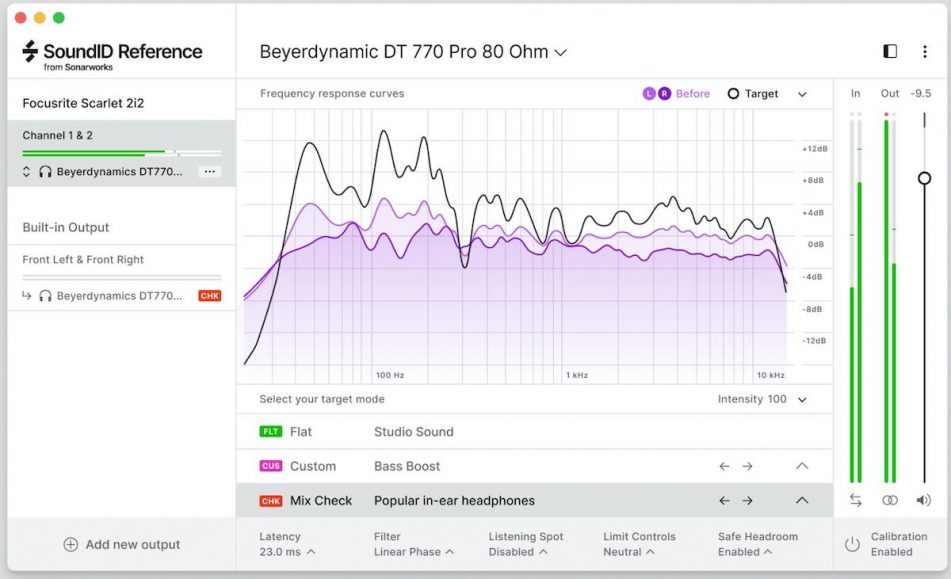This screenshot has height=579, width=951.
Task: Open the Listening Spot Disabled menu
Action: coord(526,544)
